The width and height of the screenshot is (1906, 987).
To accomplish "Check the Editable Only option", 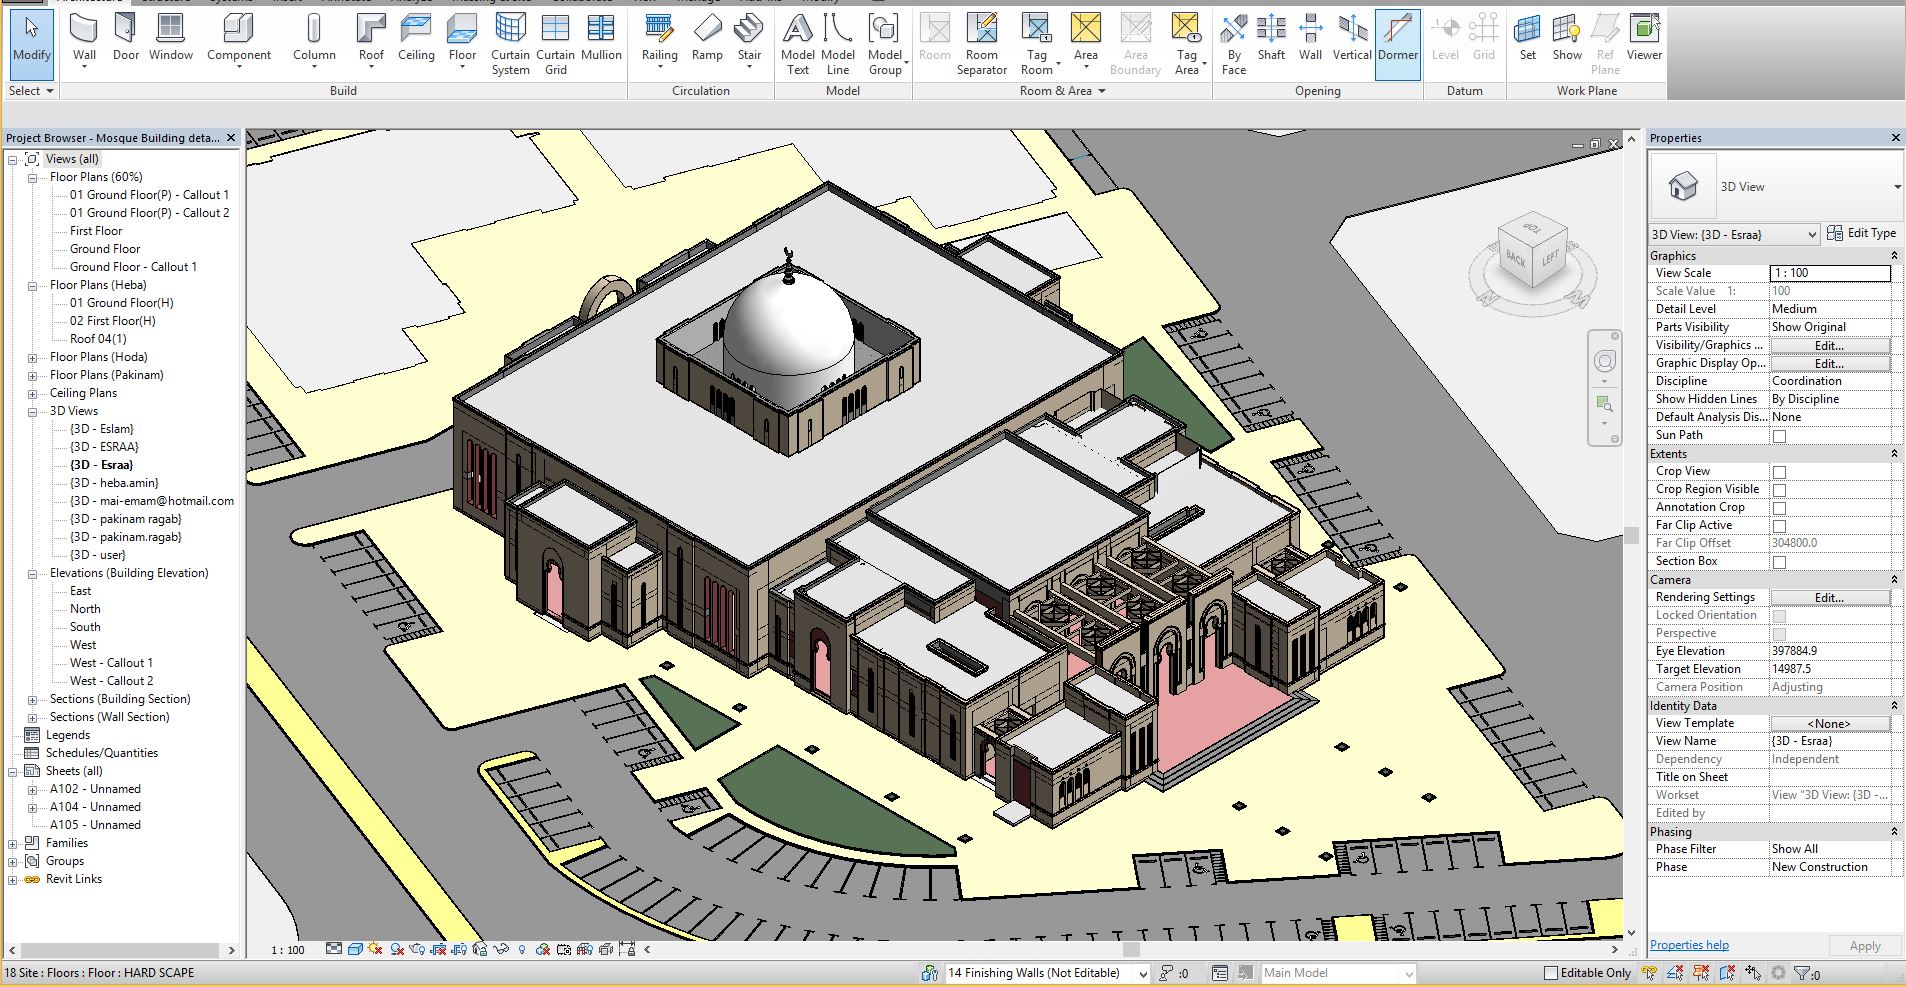I will 1551,973.
